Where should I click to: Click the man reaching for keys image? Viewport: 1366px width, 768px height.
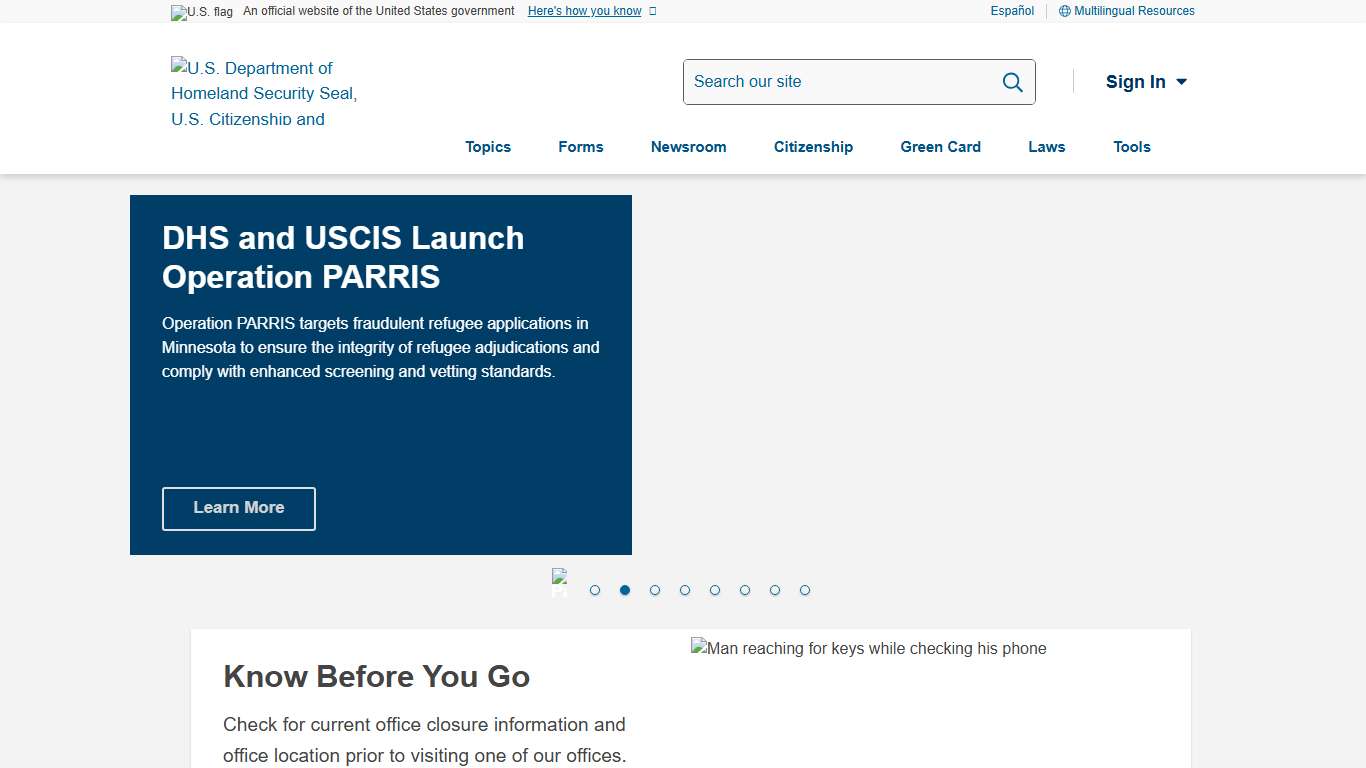(868, 649)
